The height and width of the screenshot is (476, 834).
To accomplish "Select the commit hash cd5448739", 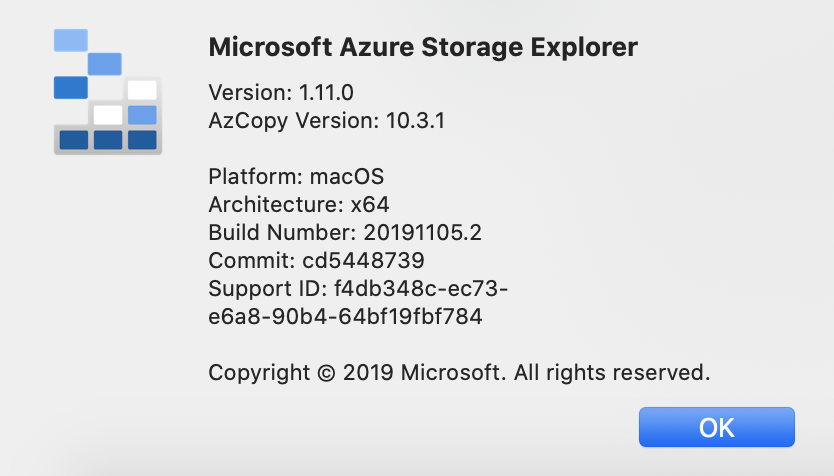I will tap(363, 261).
